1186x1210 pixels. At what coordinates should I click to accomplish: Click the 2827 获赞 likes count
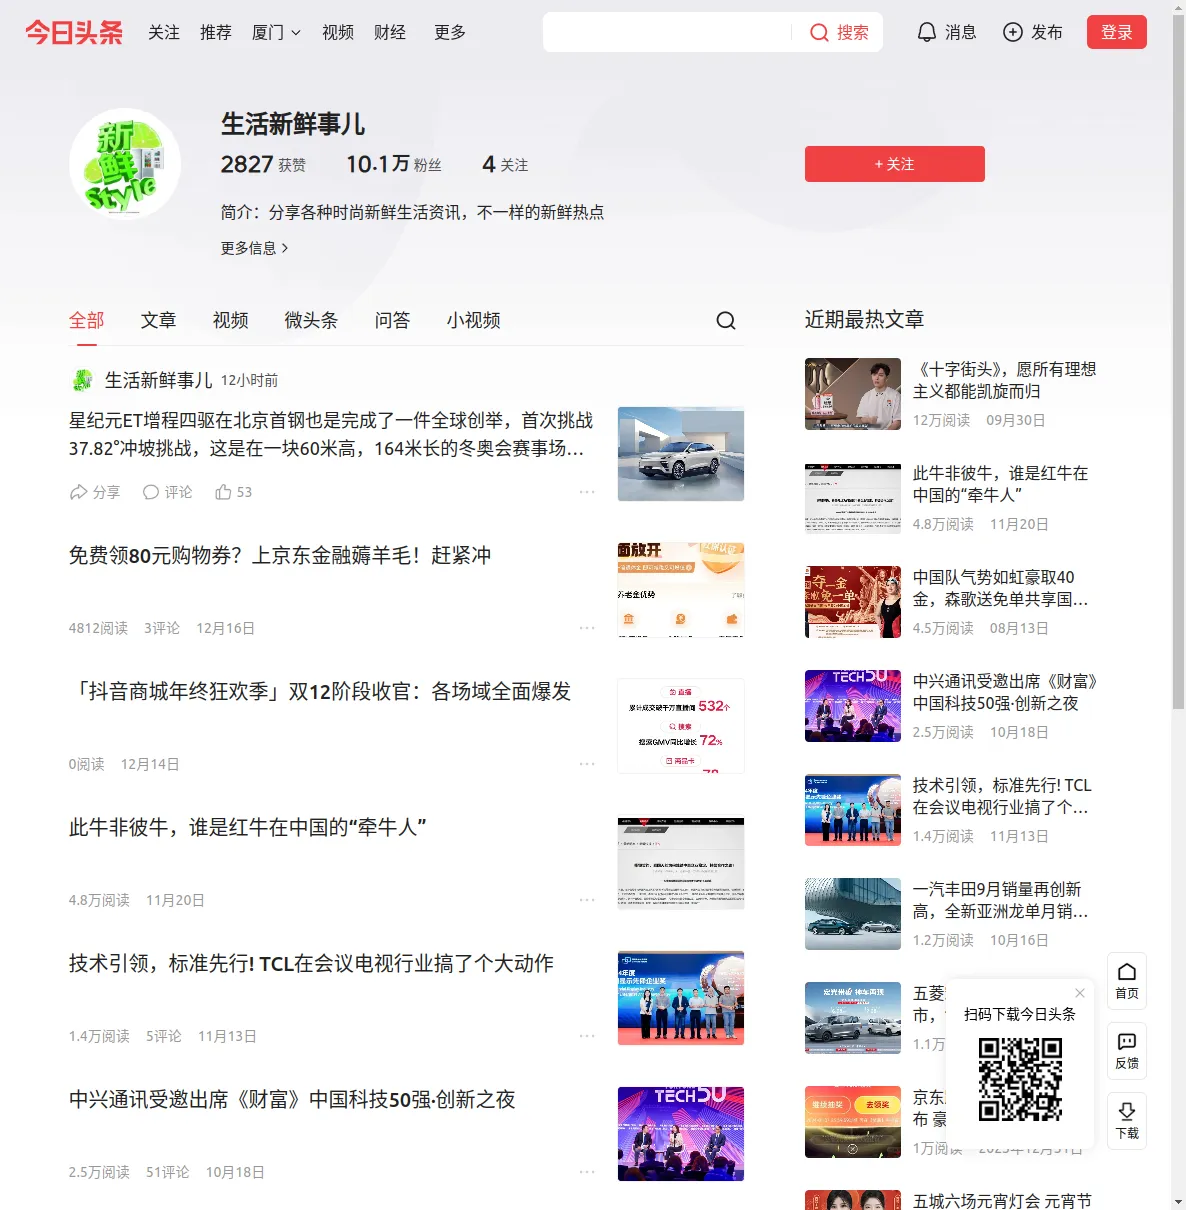(x=264, y=164)
